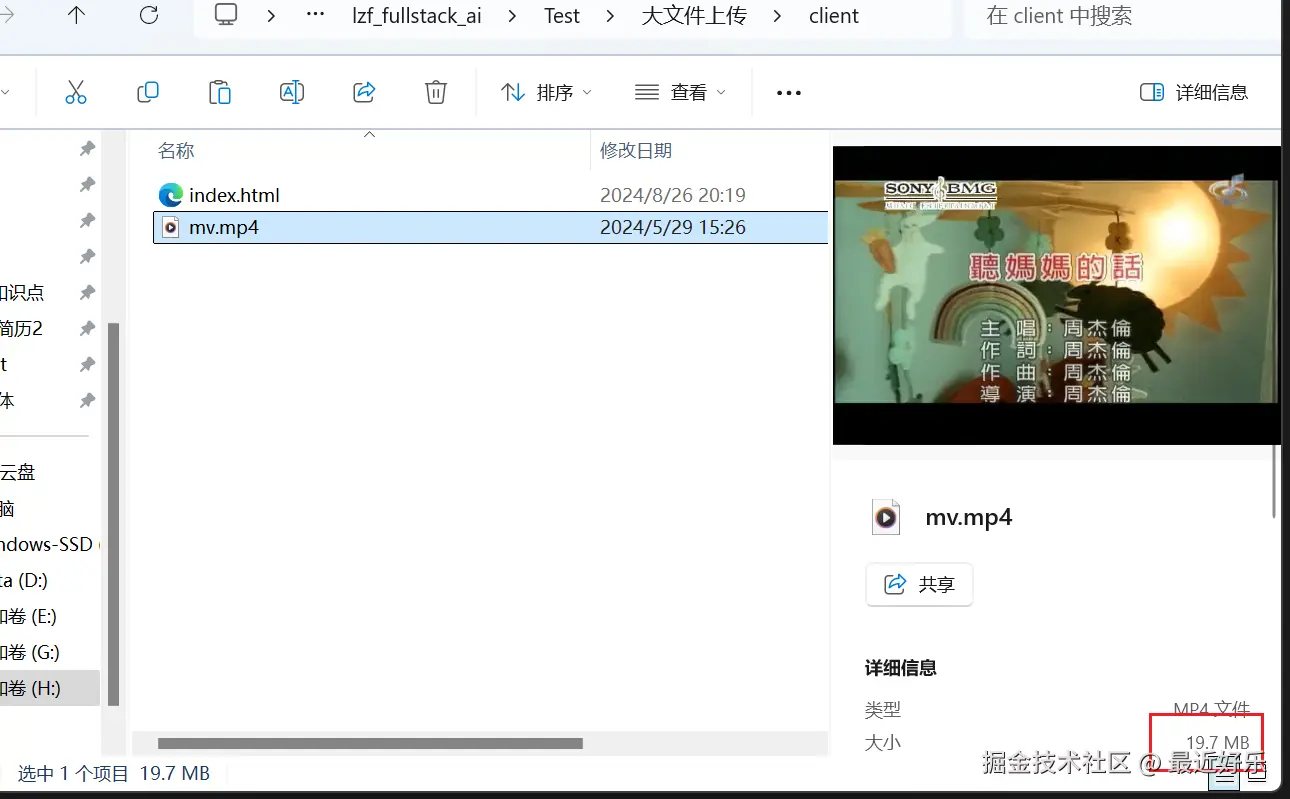Click the sidebar vertical scrollbar
This screenshot has width=1290, height=799.
113,514
